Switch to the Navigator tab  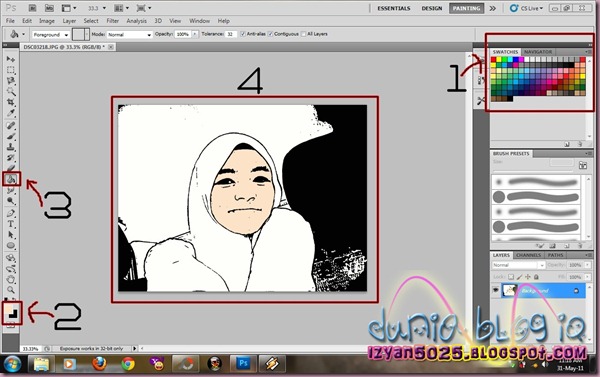point(538,52)
